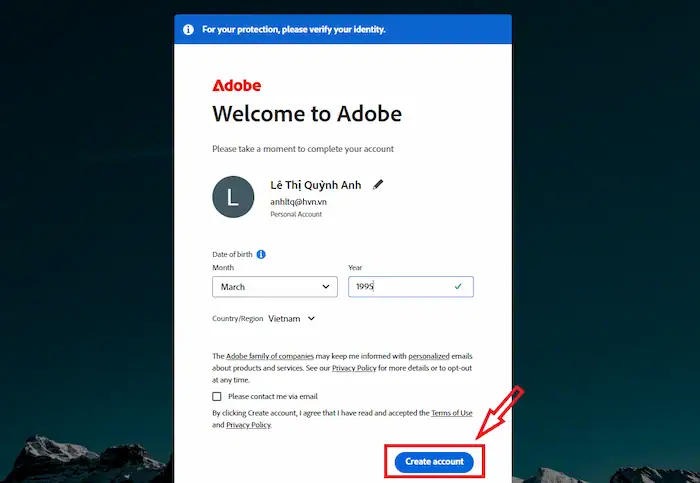
Task: Click the Date of birth info icon
Action: [x=261, y=254]
